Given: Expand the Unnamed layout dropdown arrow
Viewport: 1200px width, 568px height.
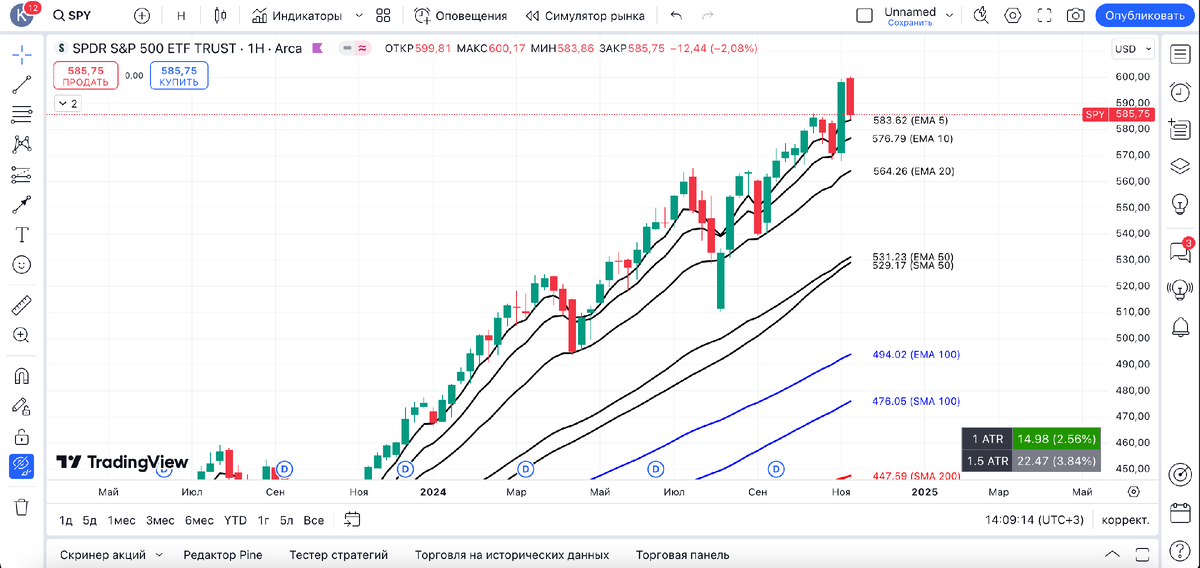Looking at the screenshot, I should pyautogui.click(x=950, y=16).
